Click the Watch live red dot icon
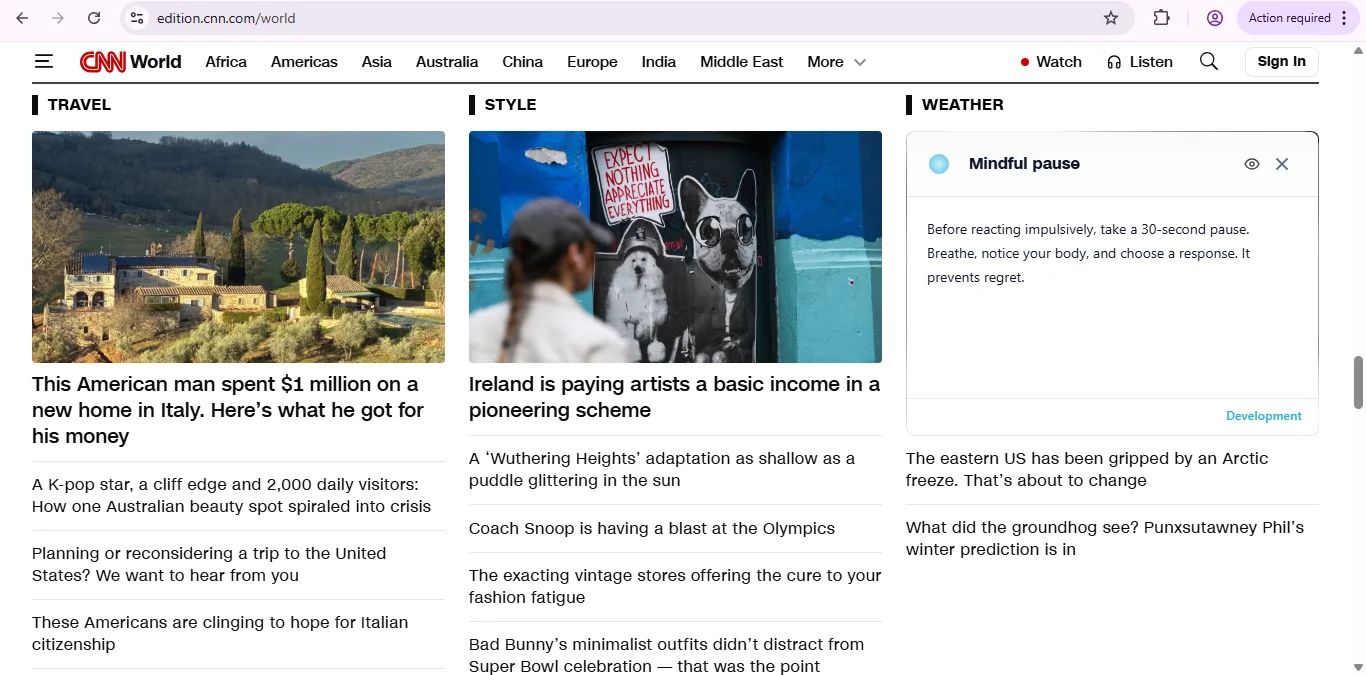Image resolution: width=1366 pixels, height=675 pixels. pyautogui.click(x=1024, y=61)
